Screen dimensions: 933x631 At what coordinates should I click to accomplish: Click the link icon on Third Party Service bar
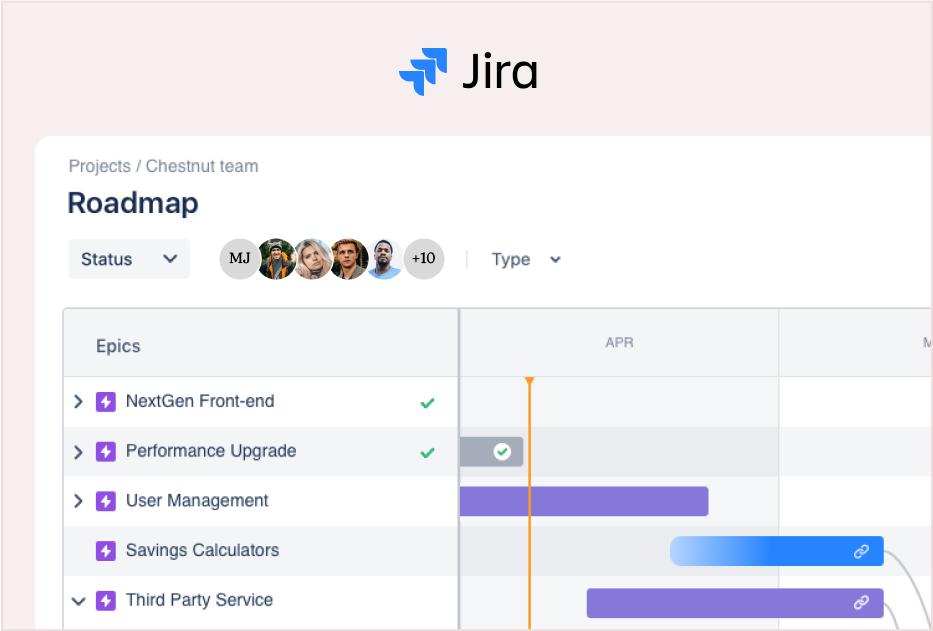861,603
